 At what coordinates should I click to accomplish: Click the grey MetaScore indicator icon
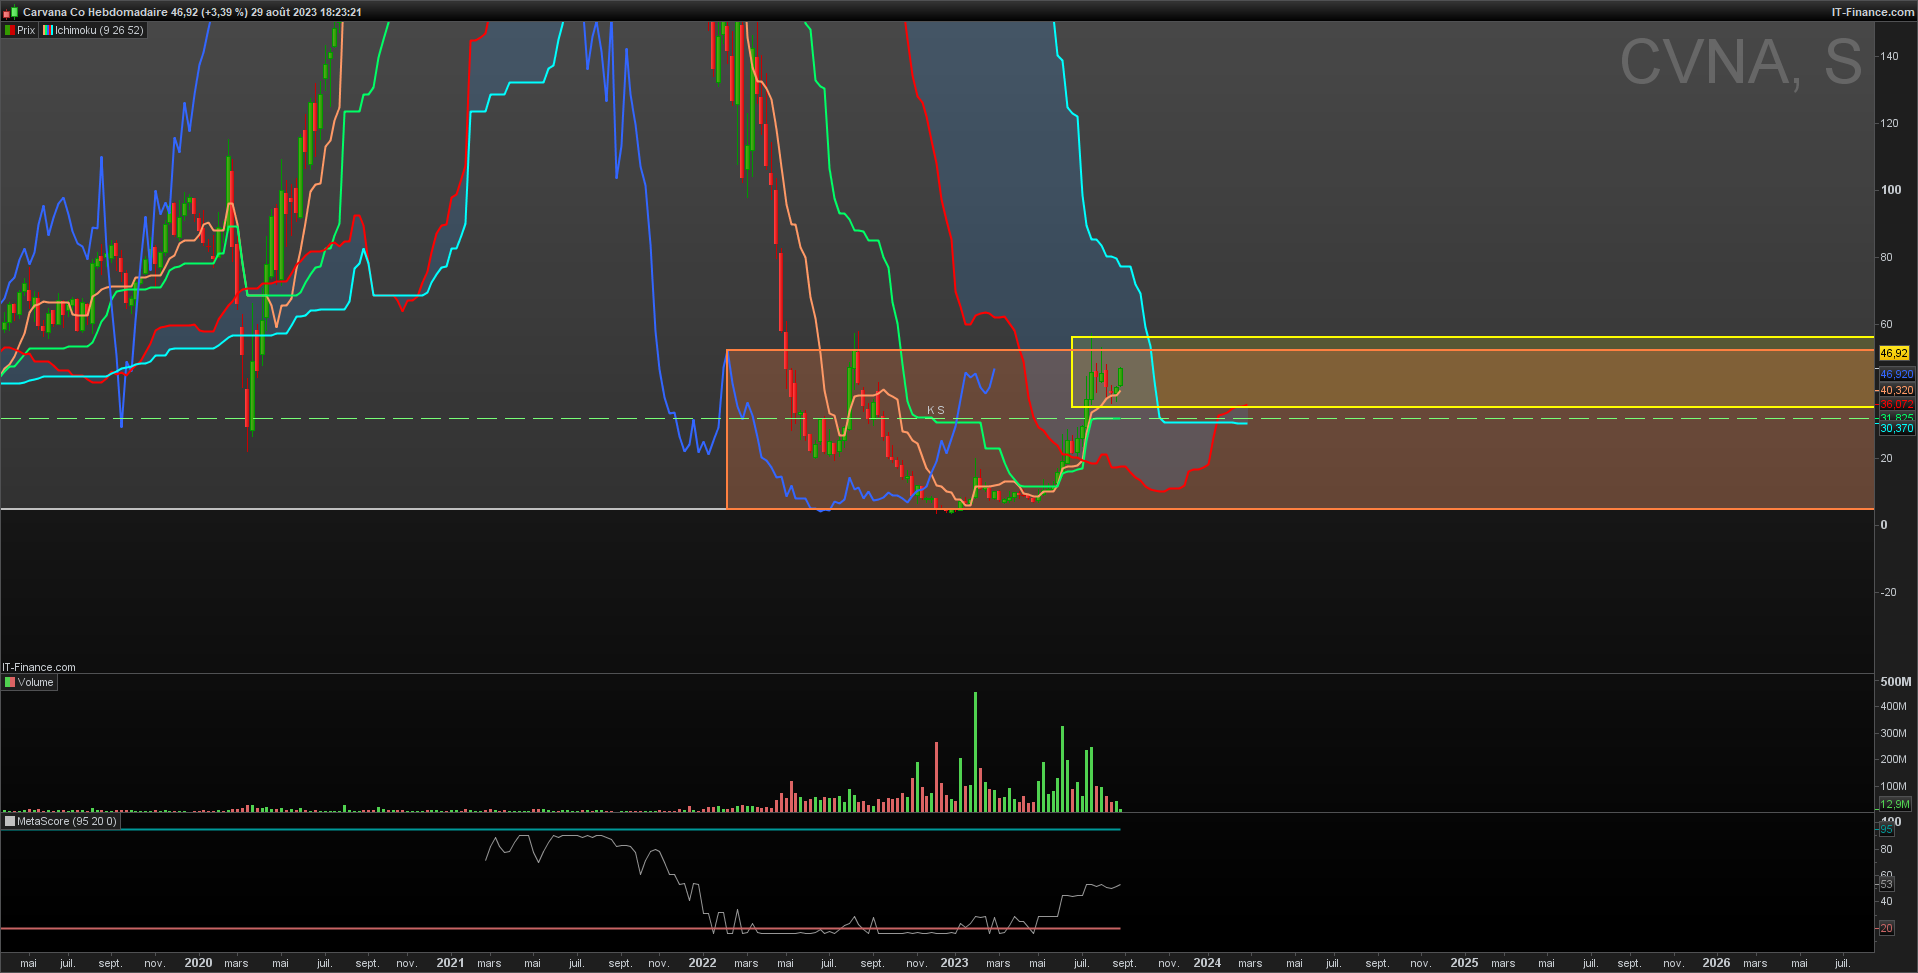[10, 821]
